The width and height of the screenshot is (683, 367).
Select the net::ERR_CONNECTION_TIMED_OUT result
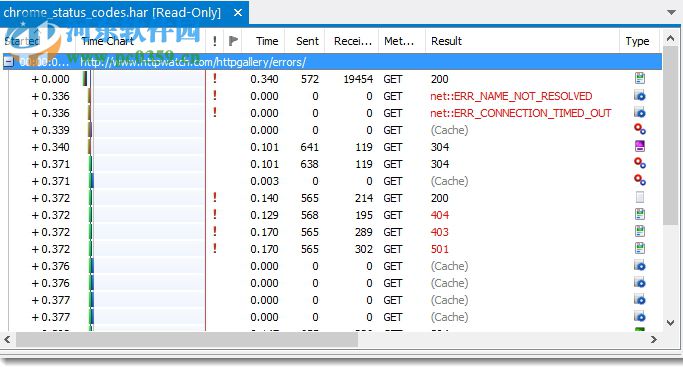point(521,113)
